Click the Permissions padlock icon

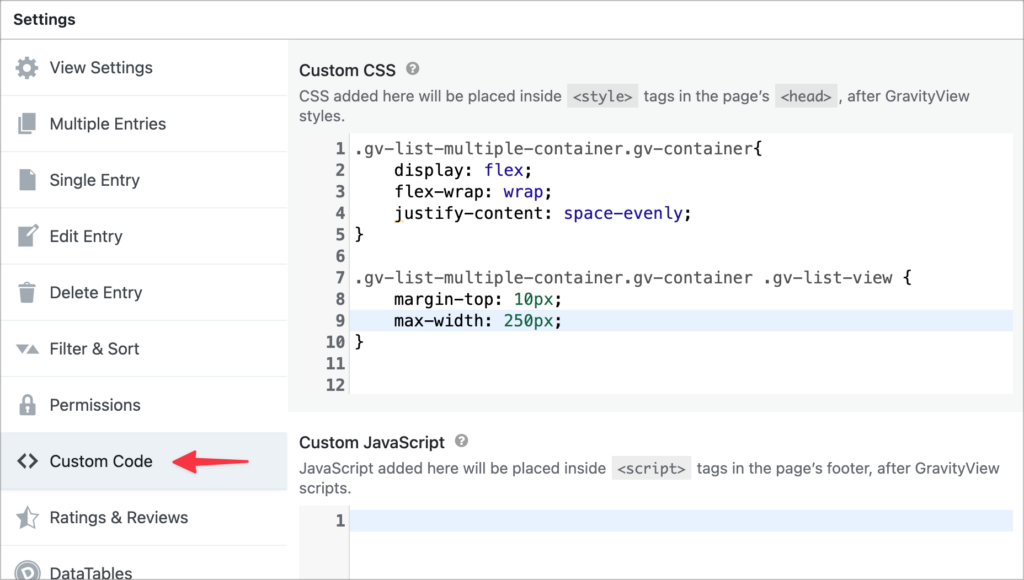coord(29,404)
